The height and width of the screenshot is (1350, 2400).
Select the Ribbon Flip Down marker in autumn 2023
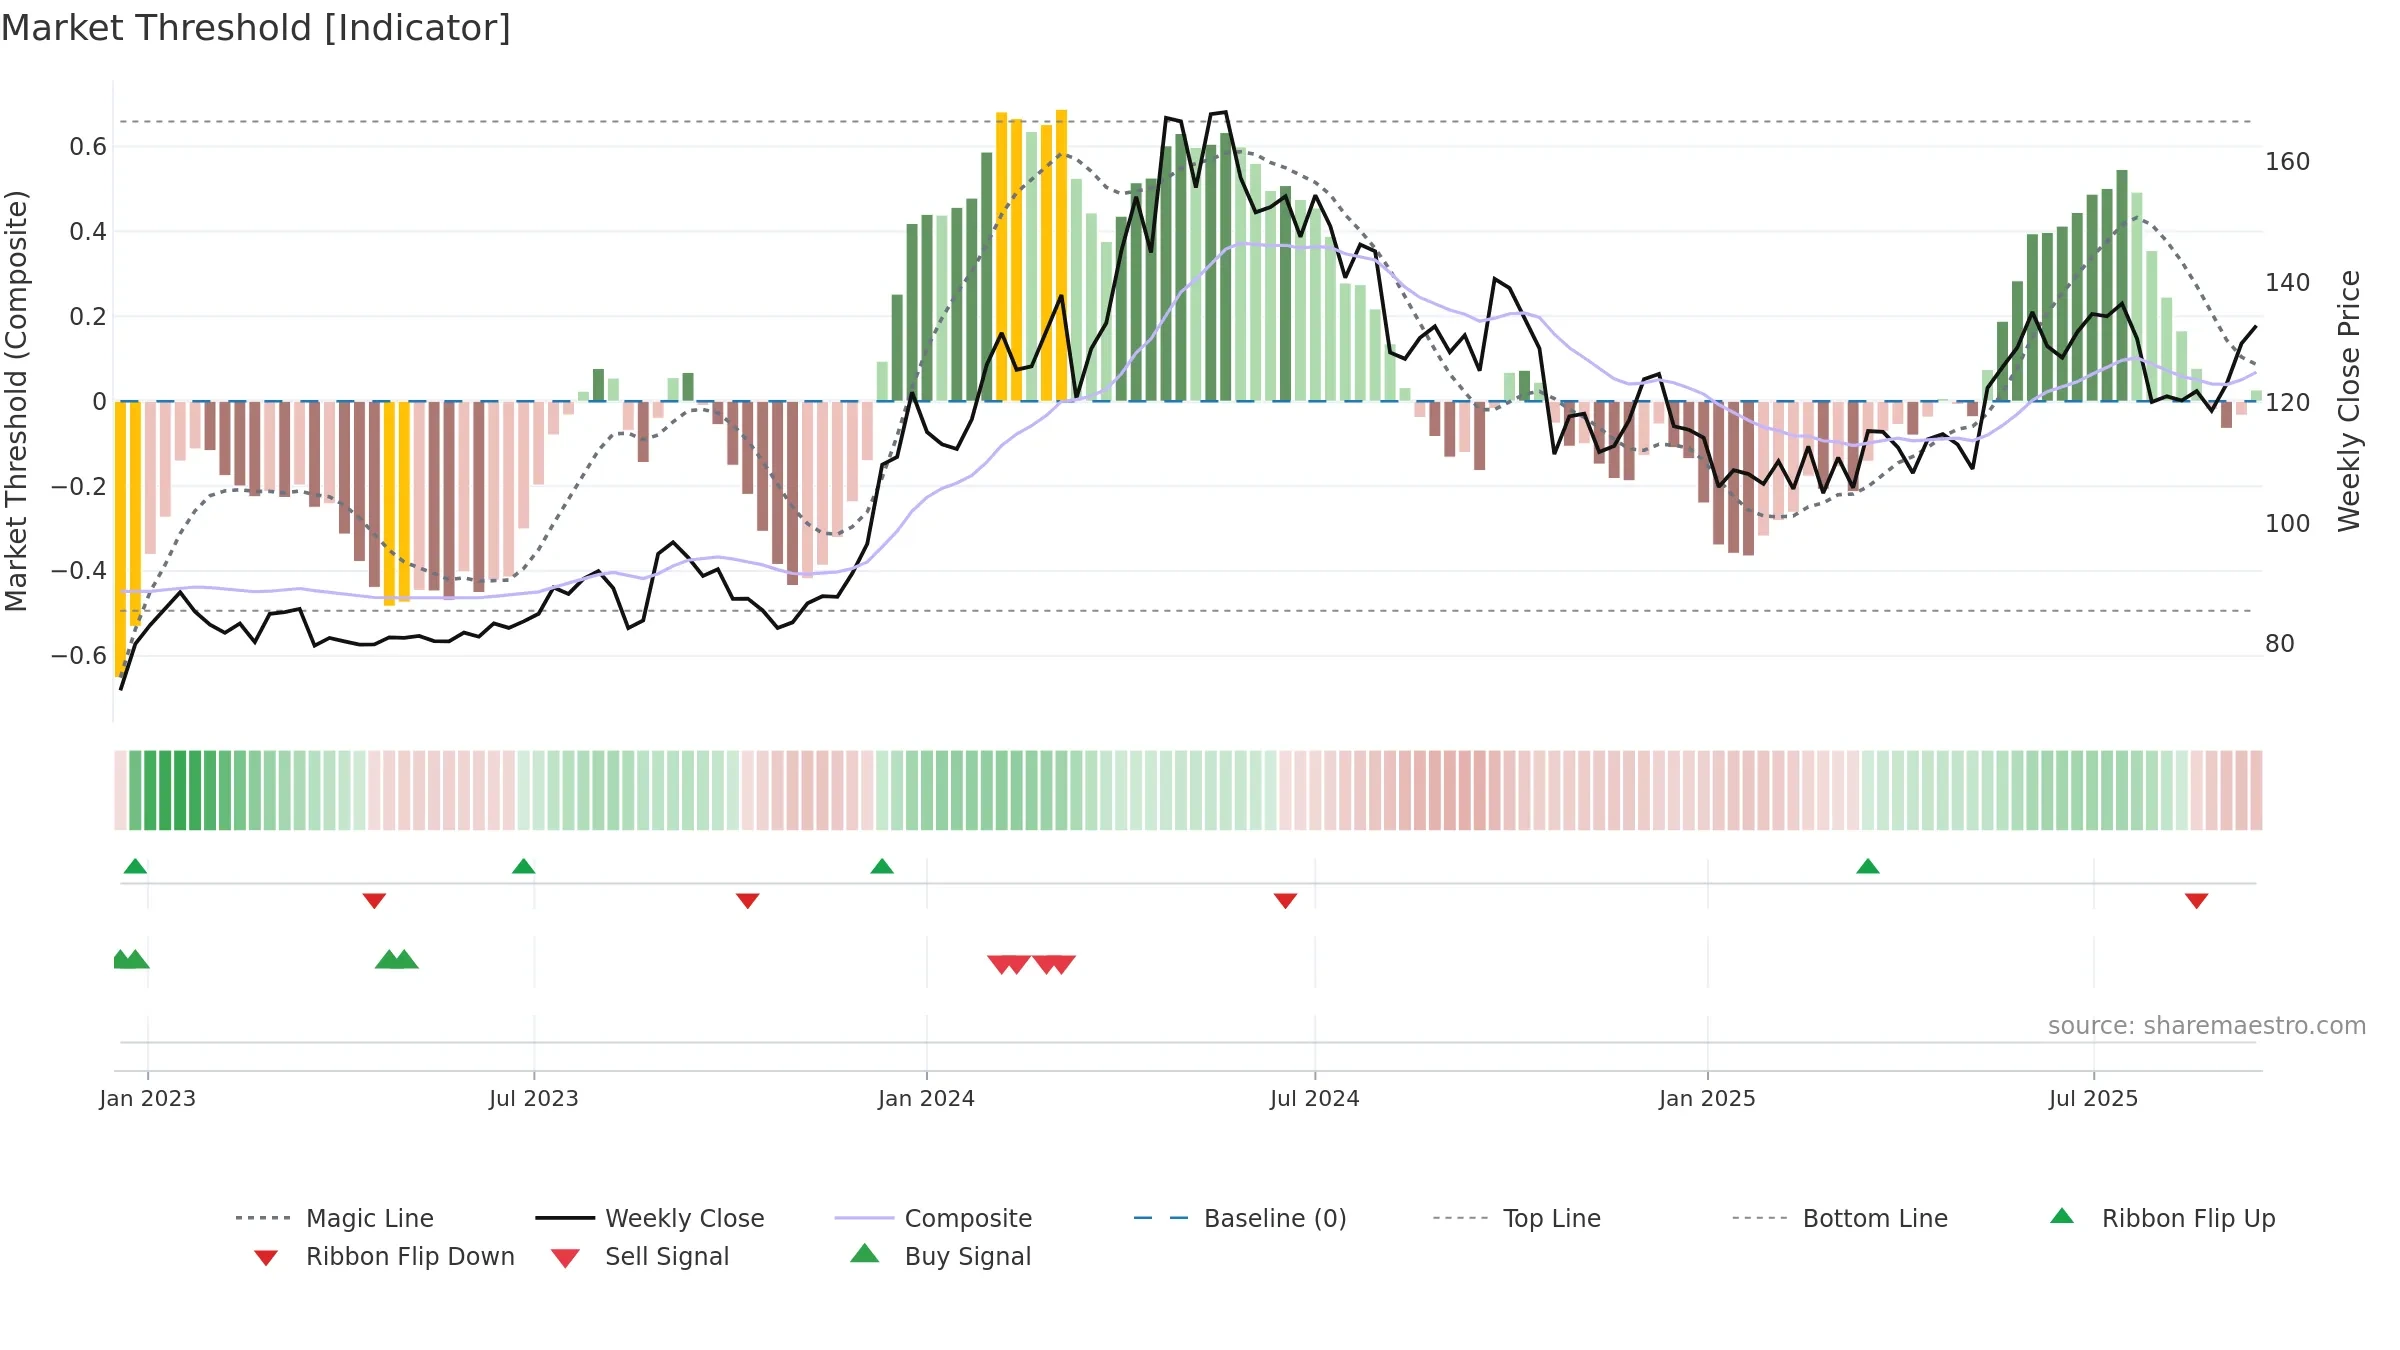(x=747, y=901)
